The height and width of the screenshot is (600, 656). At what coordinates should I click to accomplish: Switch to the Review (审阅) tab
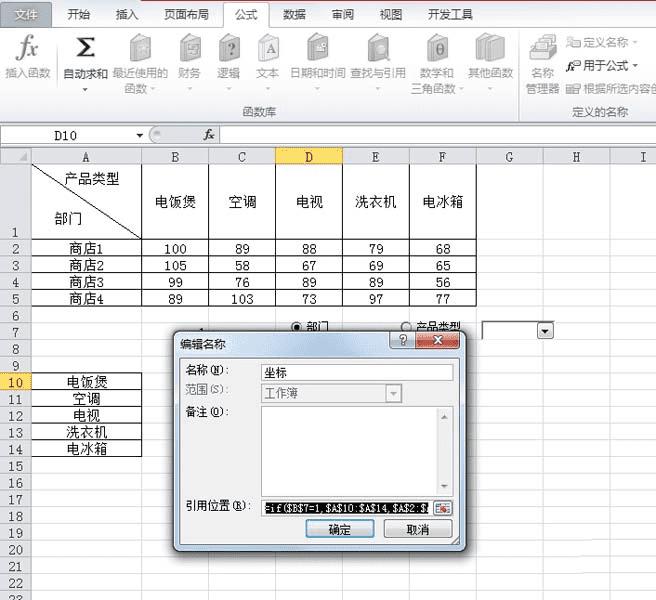tap(343, 15)
